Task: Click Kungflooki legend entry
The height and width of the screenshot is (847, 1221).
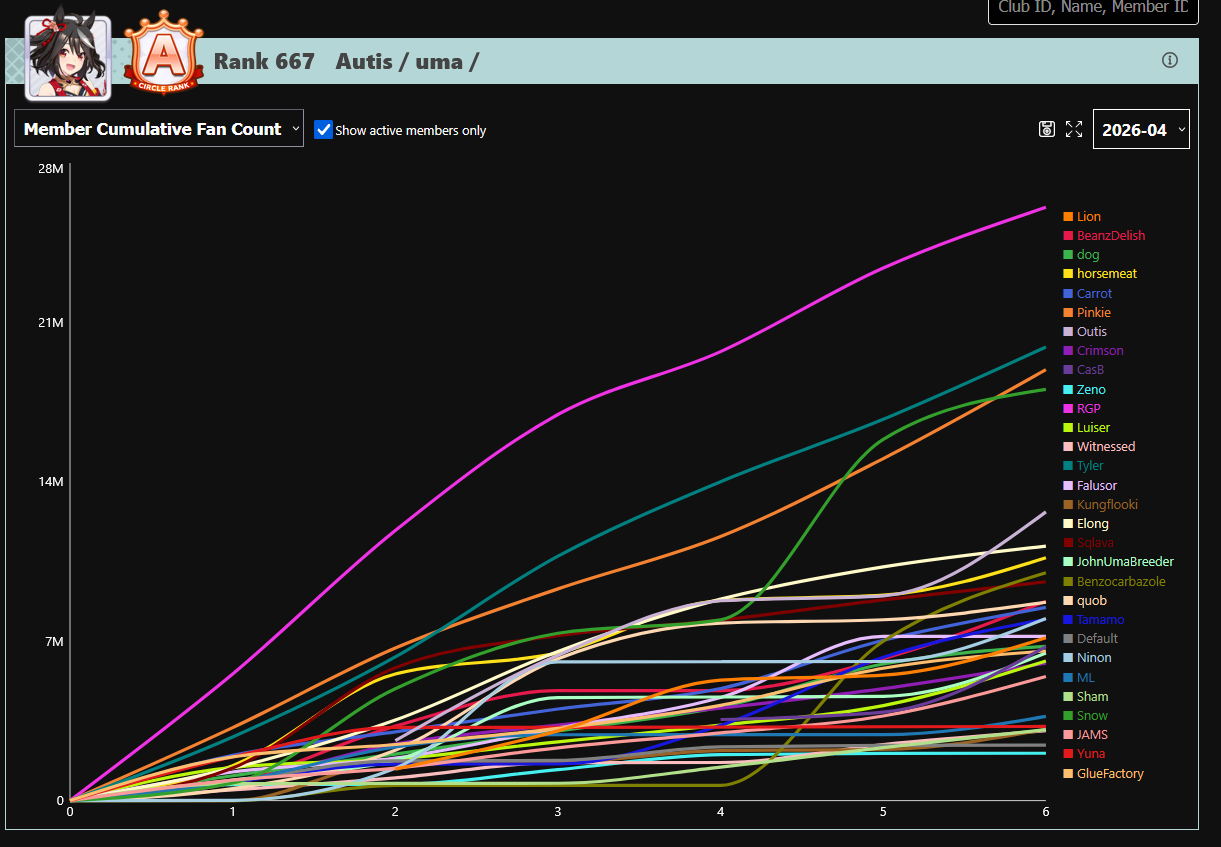Action: pyautogui.click(x=1100, y=504)
